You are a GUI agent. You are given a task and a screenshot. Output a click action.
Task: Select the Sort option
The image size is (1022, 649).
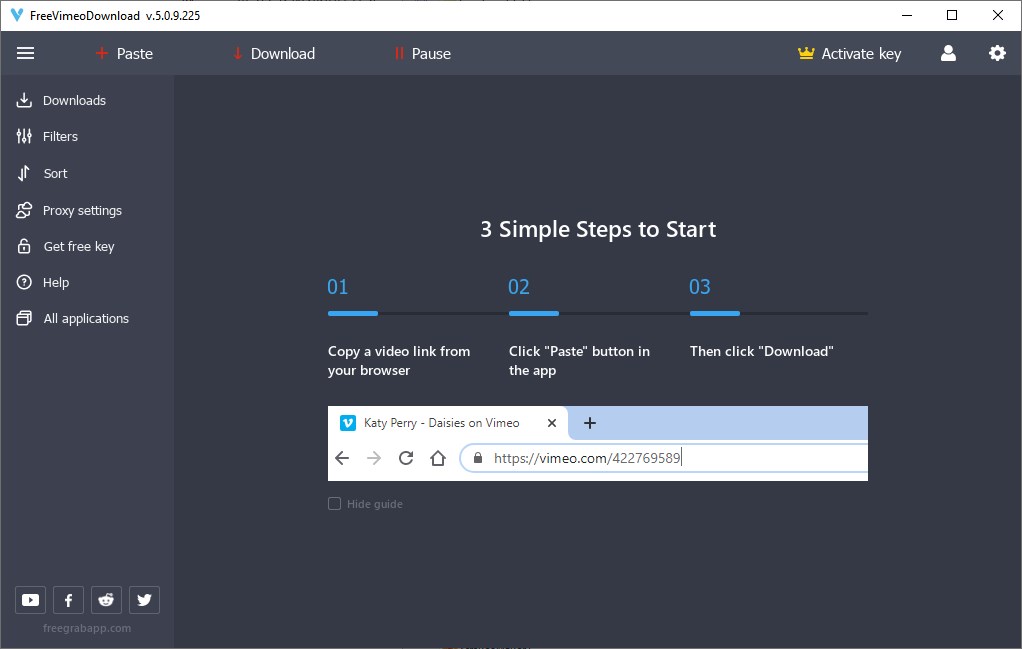coord(55,173)
